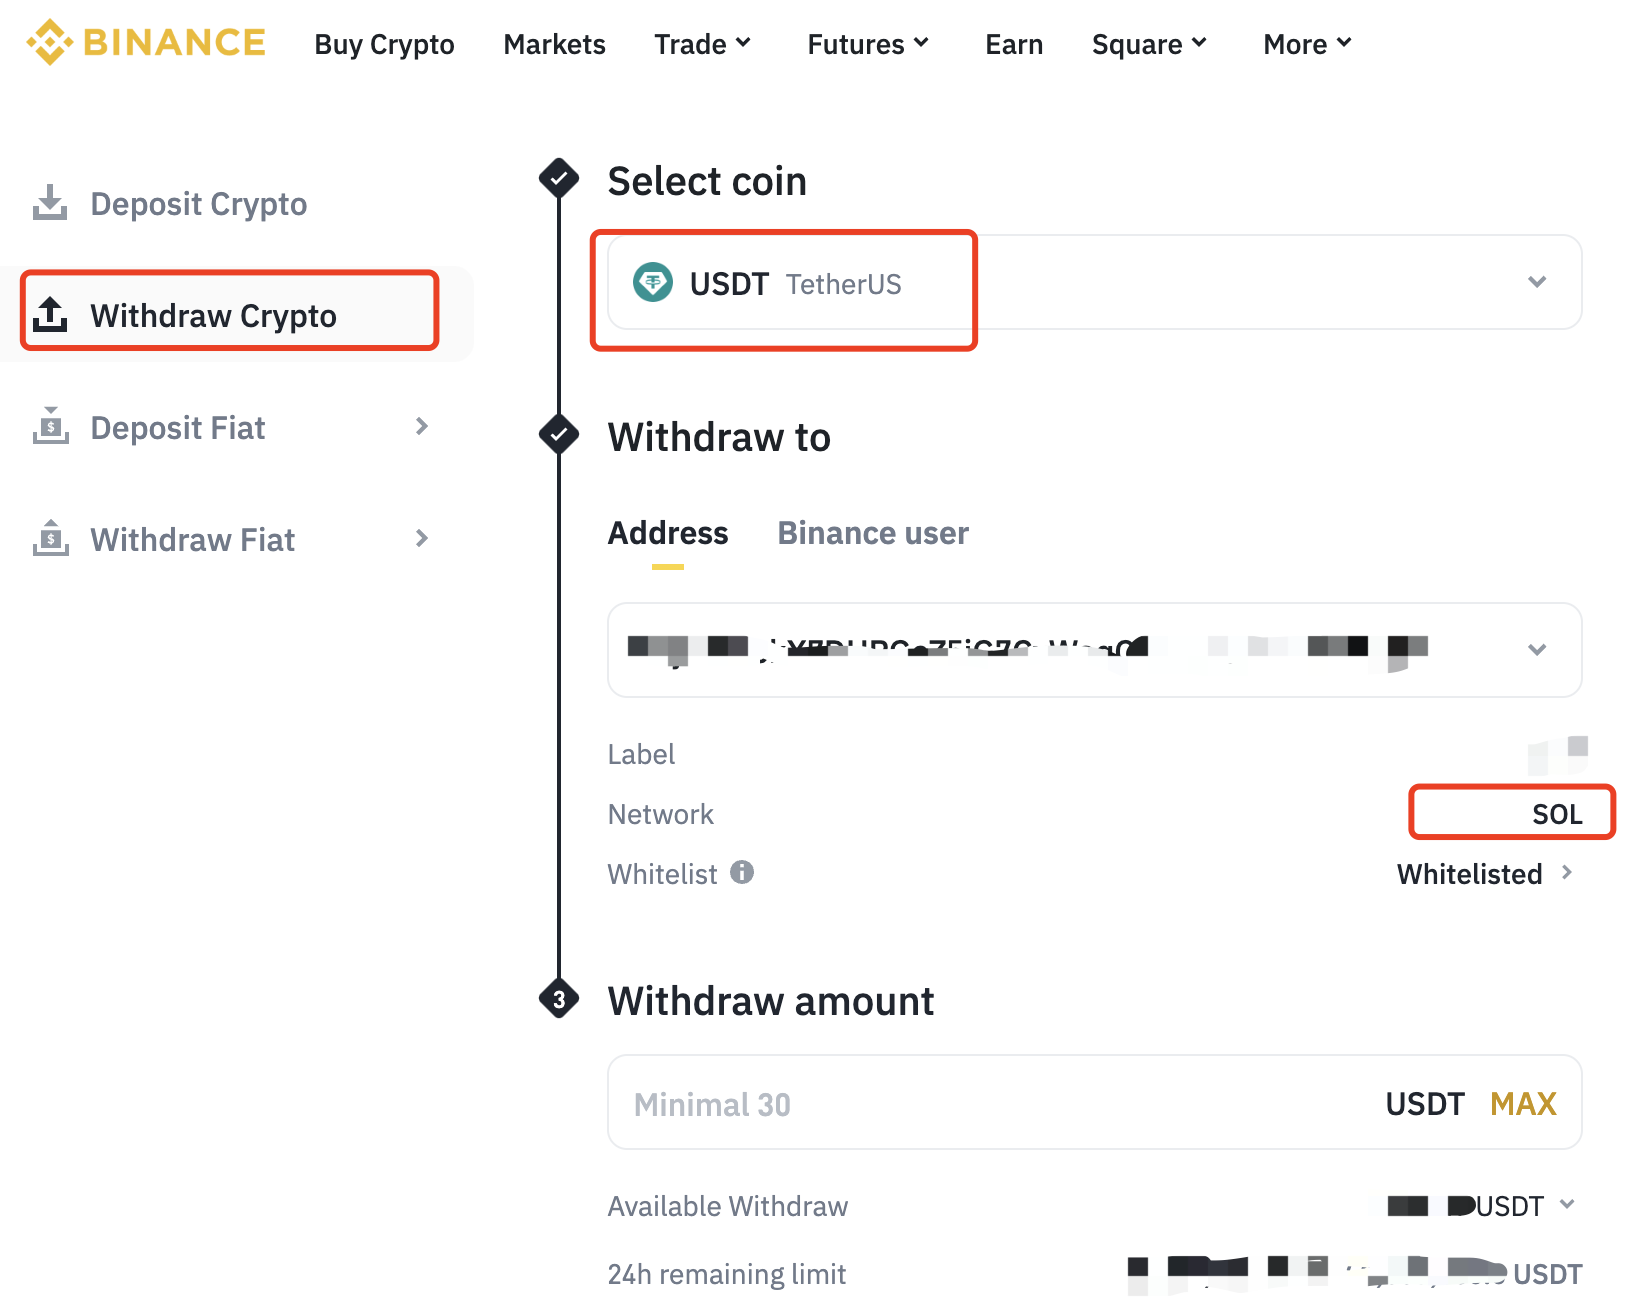This screenshot has height=1302, width=1636.
Task: Click the '24h remaining limit' text
Action: 727,1274
